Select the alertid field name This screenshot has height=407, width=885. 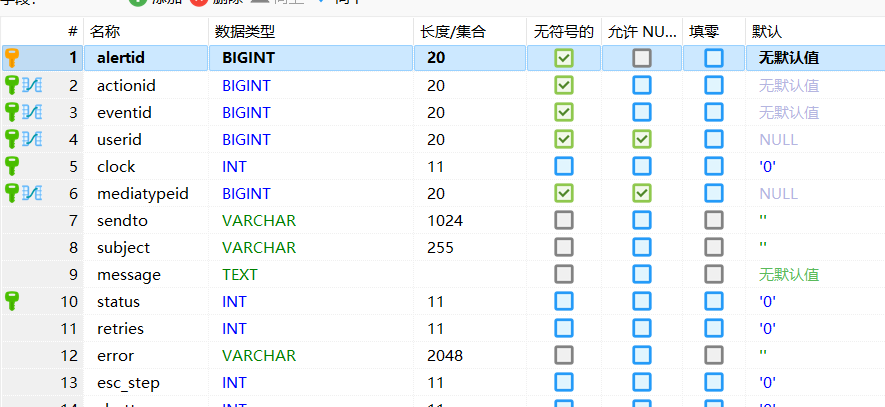point(121,58)
